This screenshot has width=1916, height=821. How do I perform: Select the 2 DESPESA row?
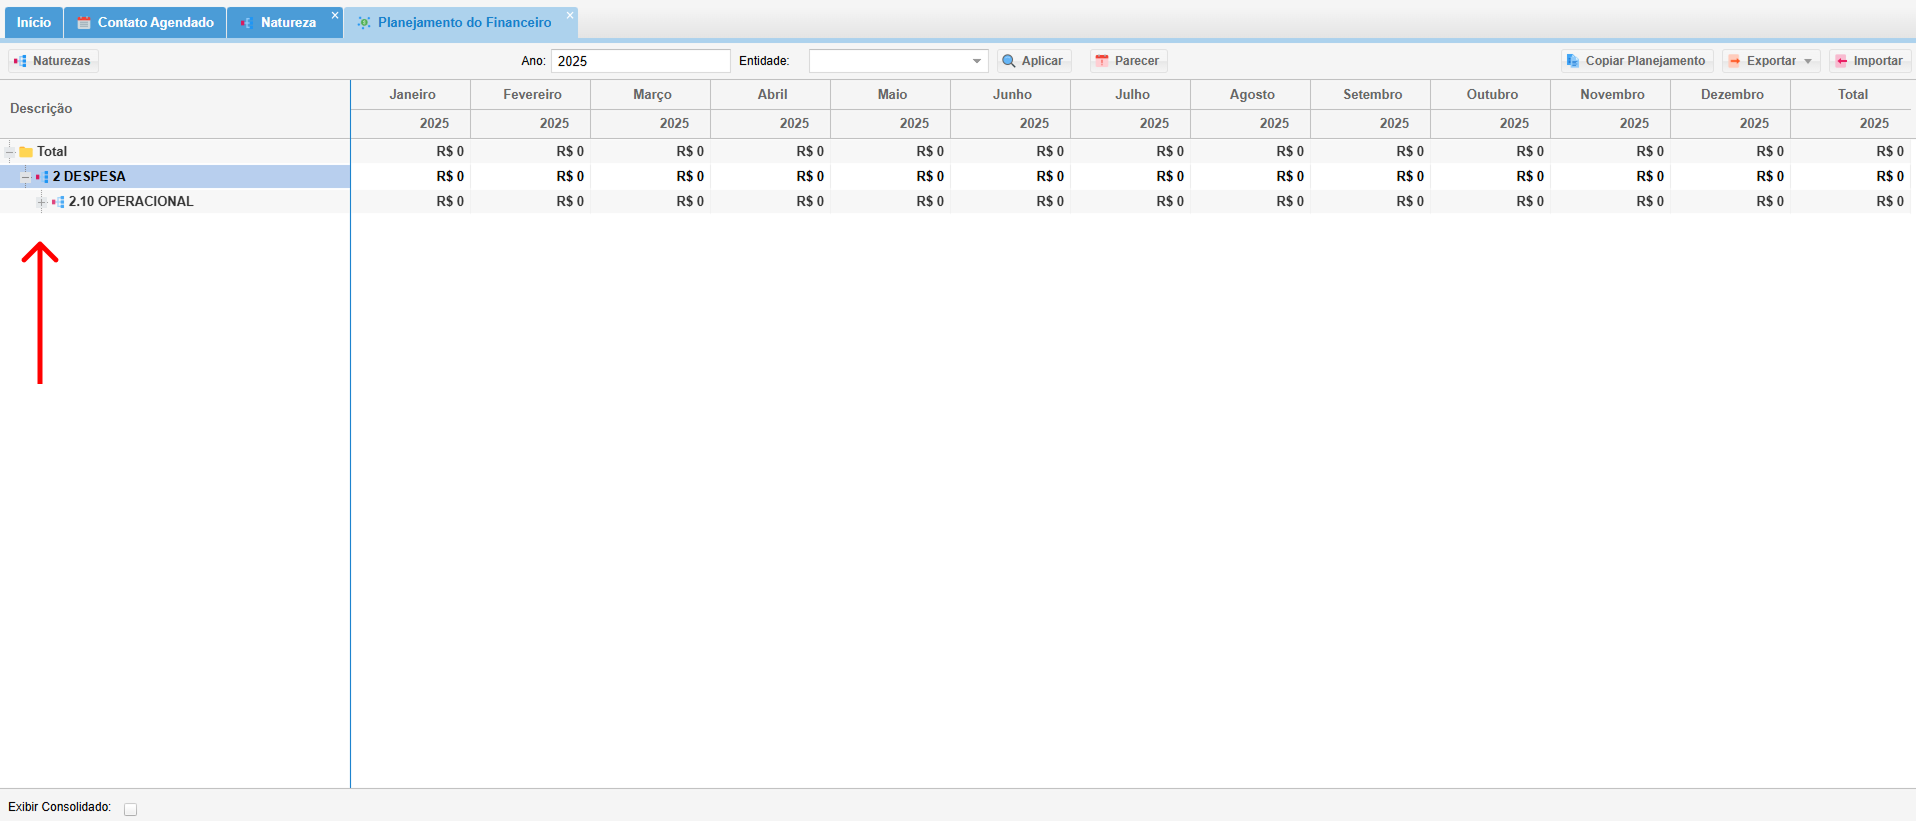pyautogui.click(x=175, y=177)
